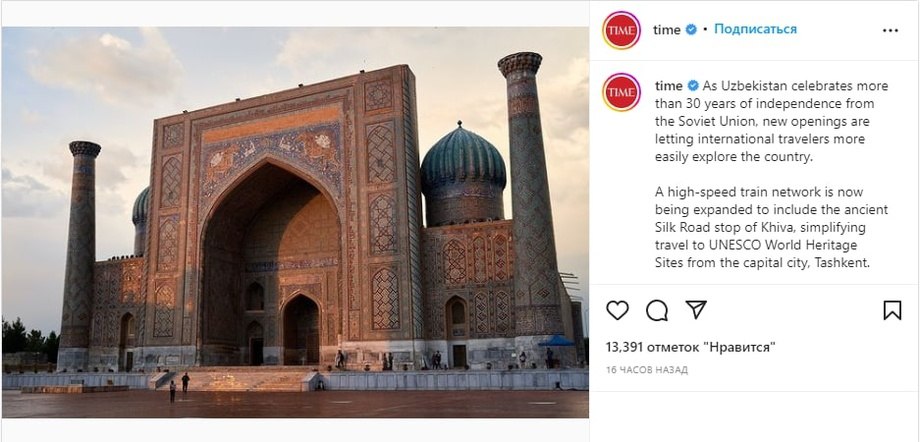Like the post with the heart icon
This screenshot has height=442, width=920.
pos(618,311)
